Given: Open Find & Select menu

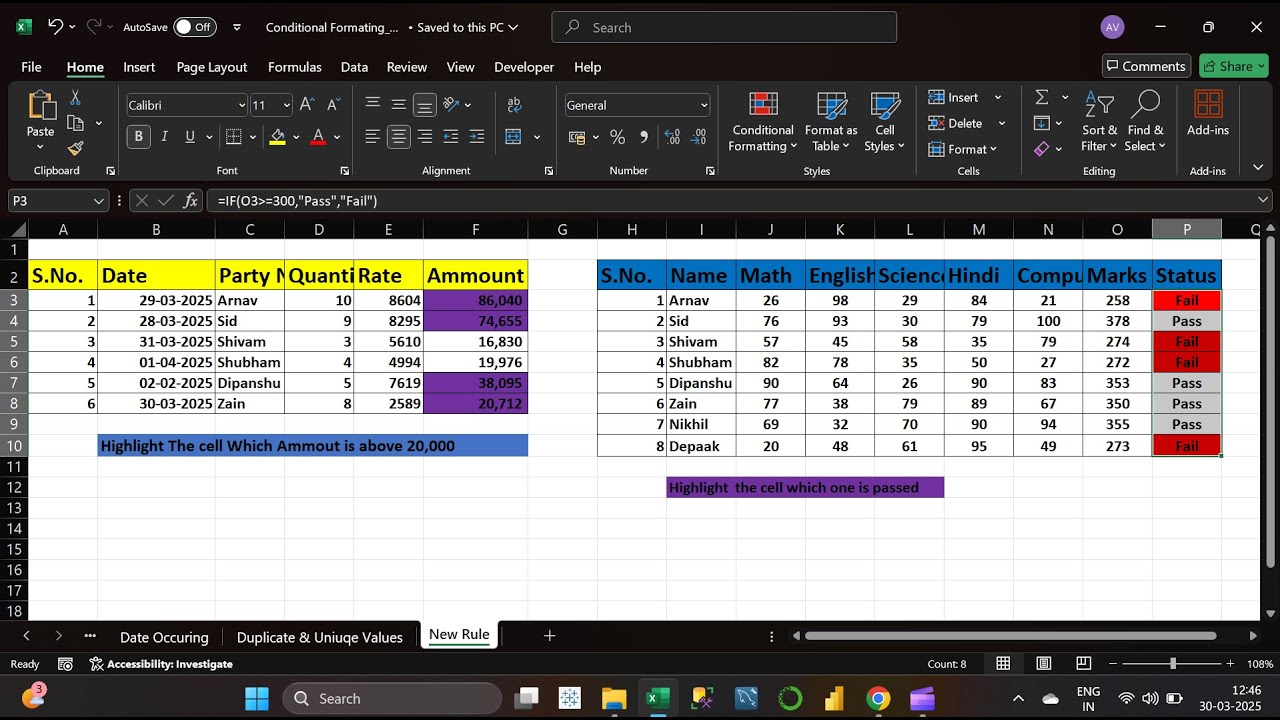Looking at the screenshot, I should (x=1145, y=122).
